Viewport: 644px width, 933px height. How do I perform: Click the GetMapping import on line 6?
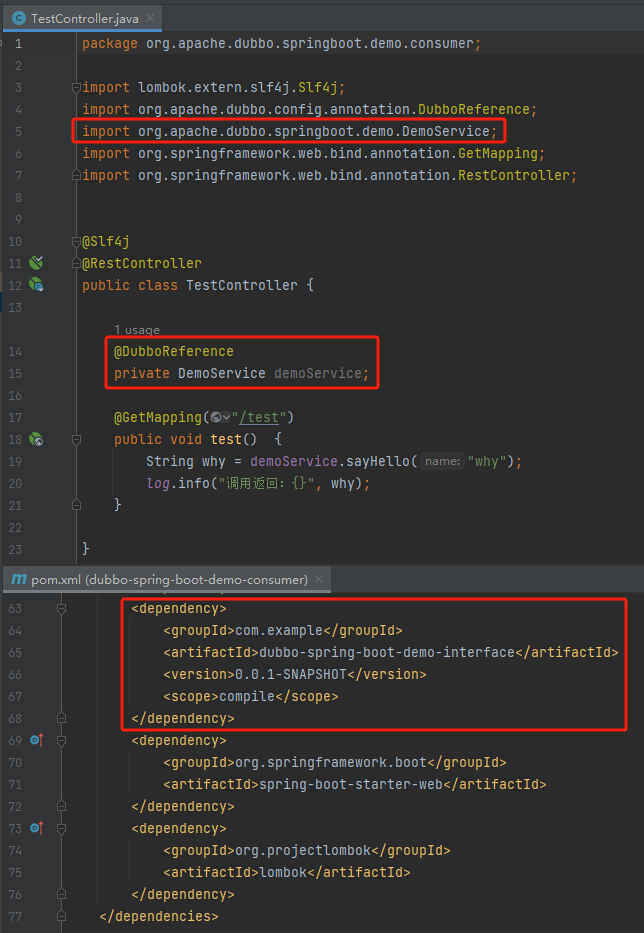click(314, 154)
